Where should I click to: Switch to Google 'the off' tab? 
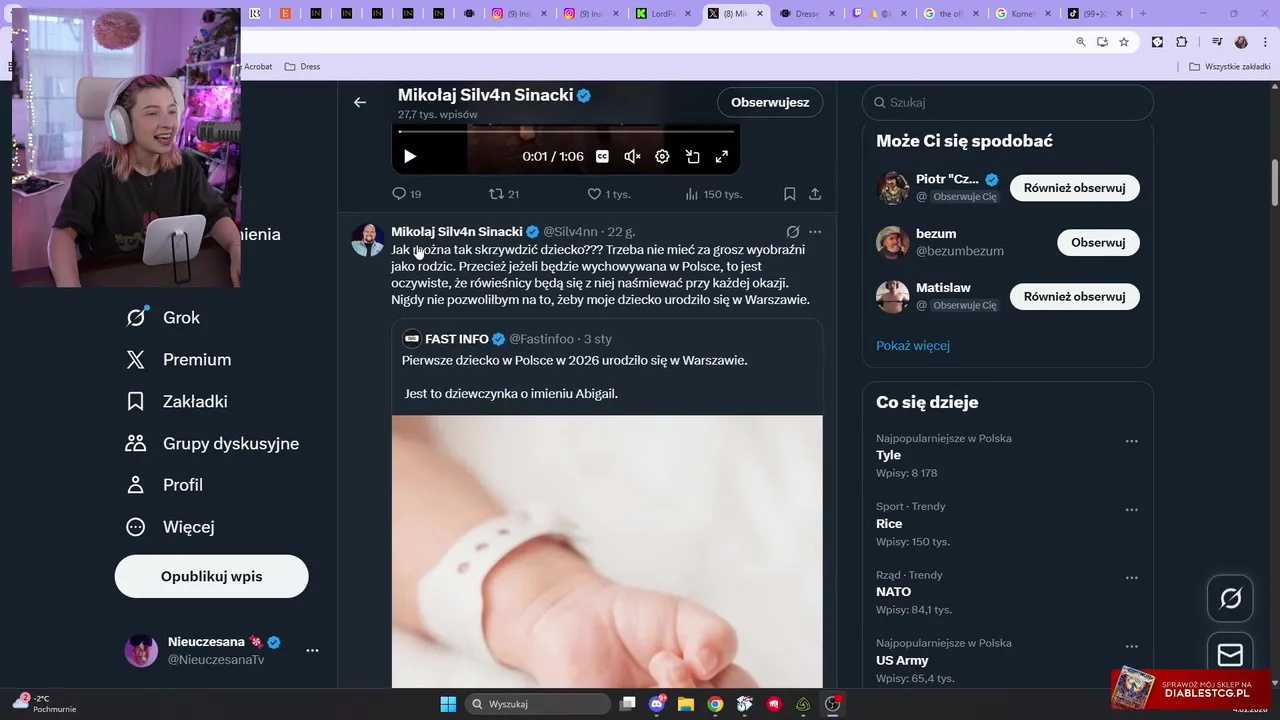(949, 14)
